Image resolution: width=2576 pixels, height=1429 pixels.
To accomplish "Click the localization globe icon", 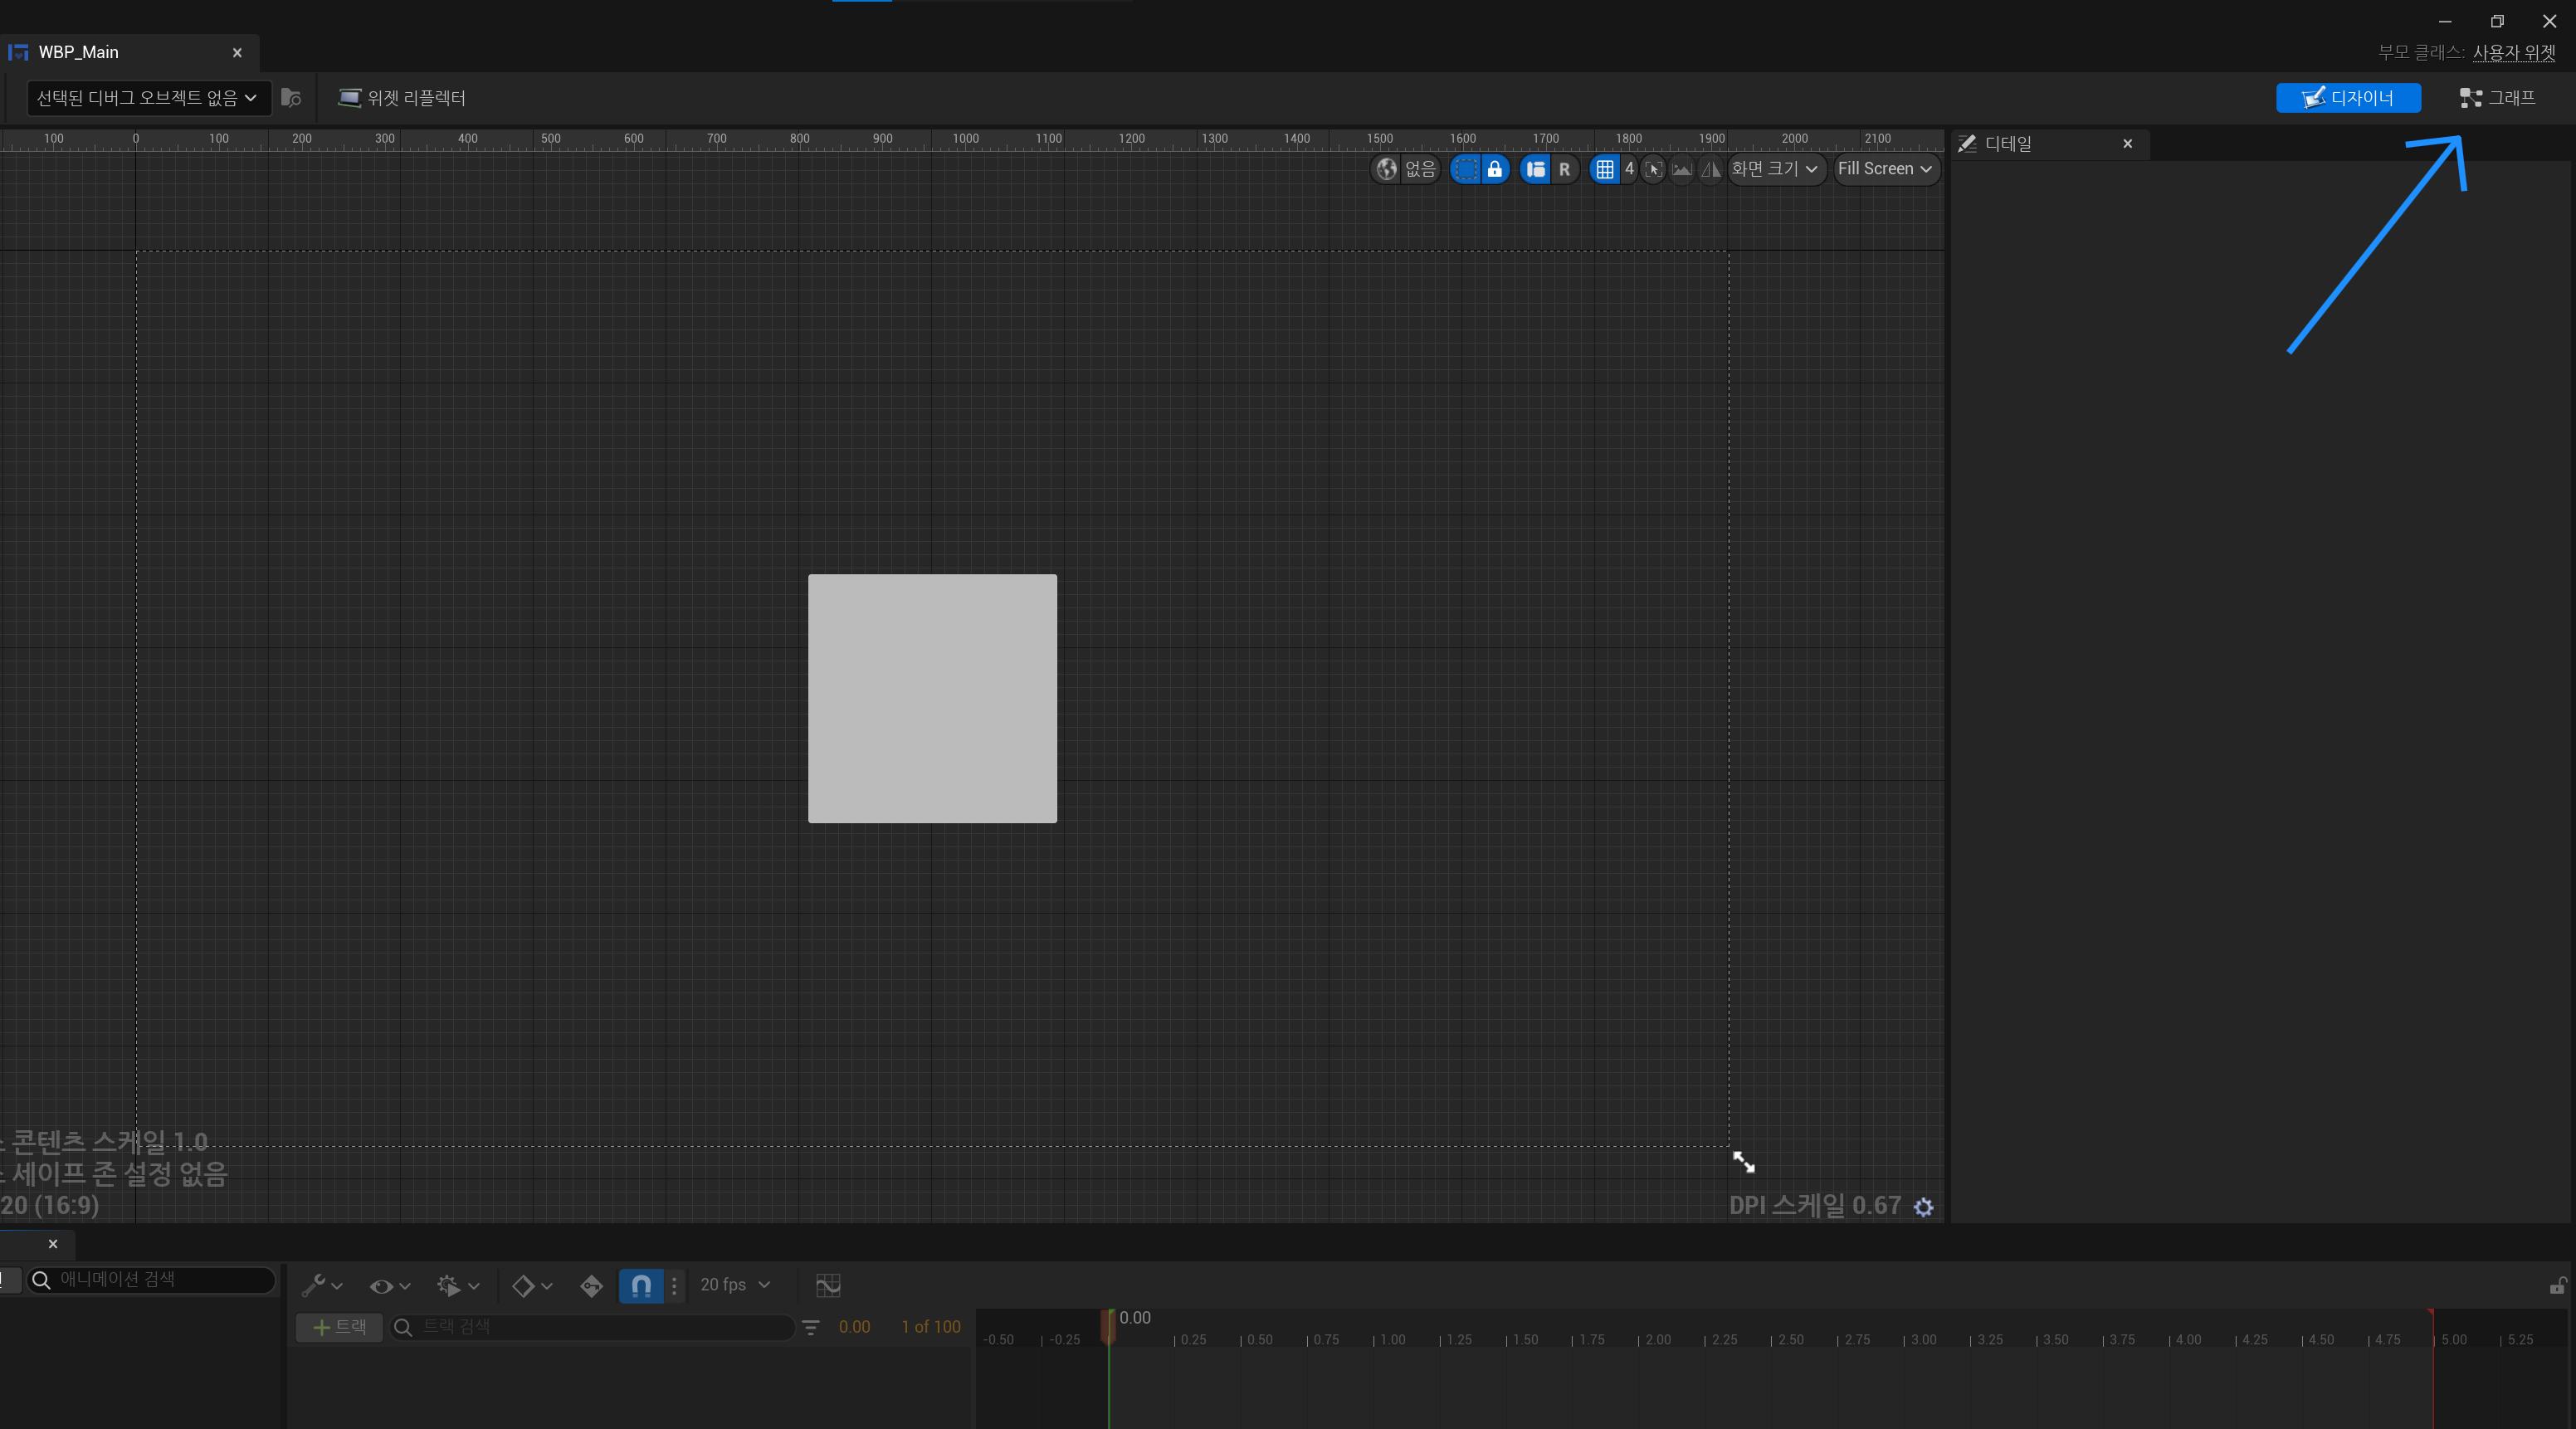I will point(1386,169).
